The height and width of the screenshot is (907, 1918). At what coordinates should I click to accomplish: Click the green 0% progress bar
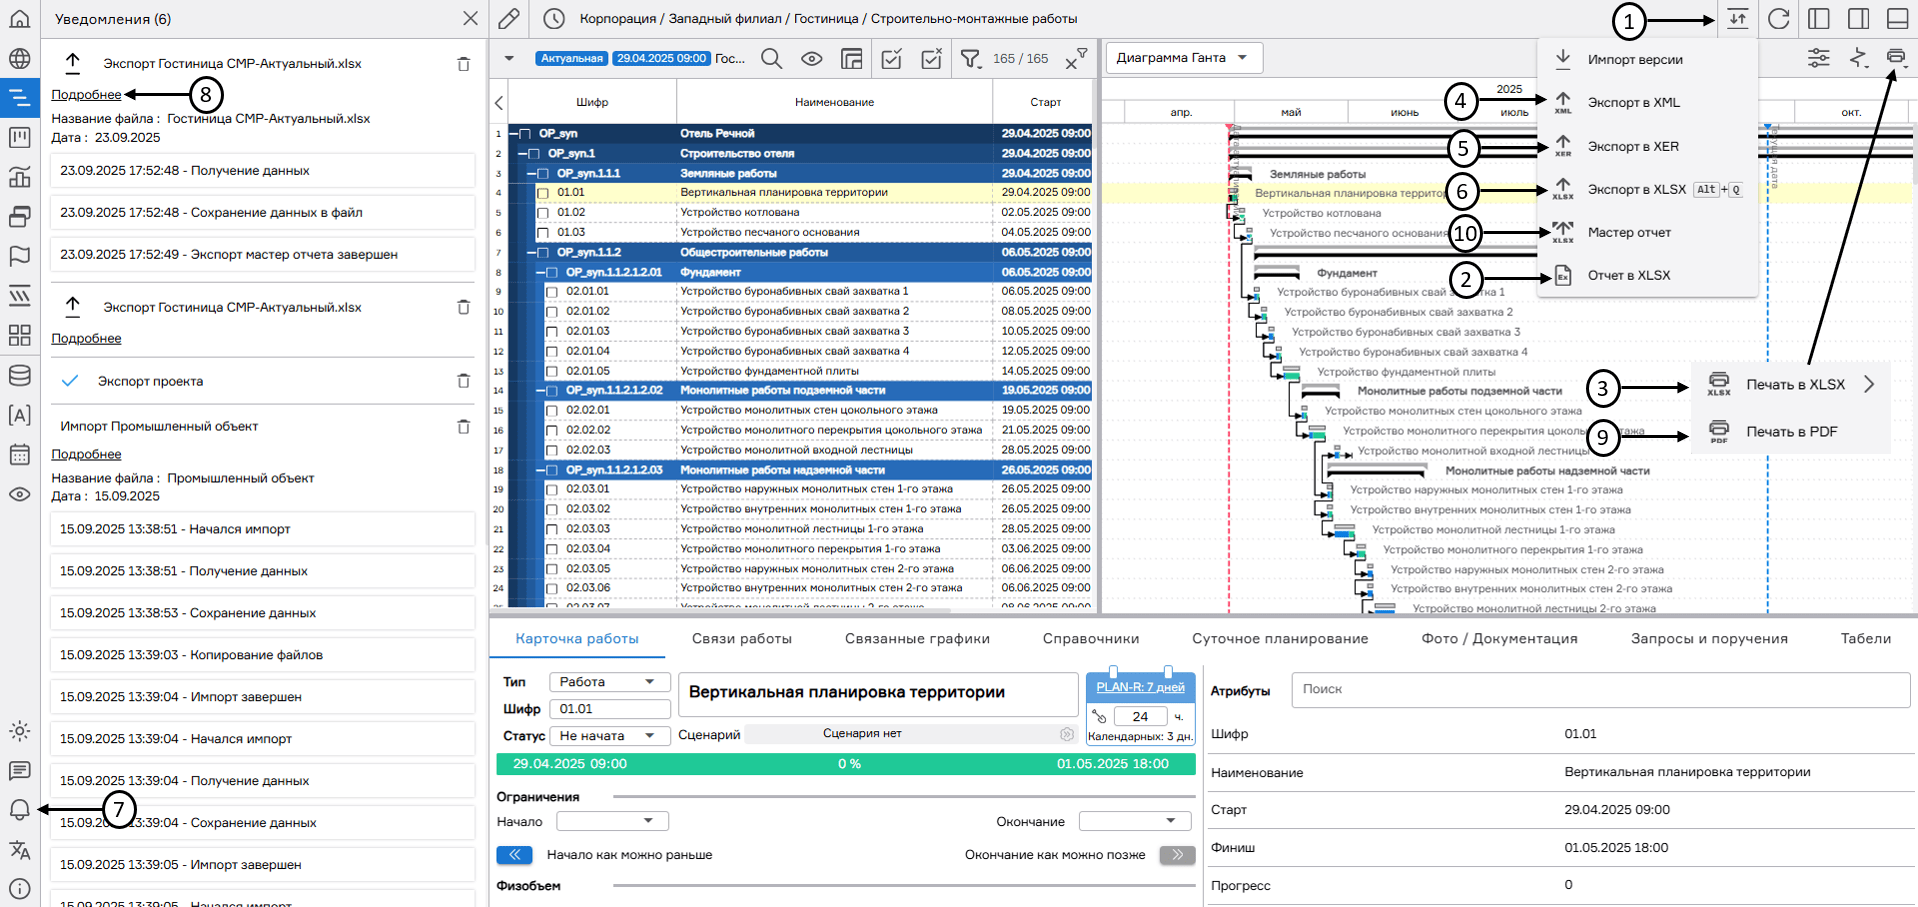(x=846, y=764)
